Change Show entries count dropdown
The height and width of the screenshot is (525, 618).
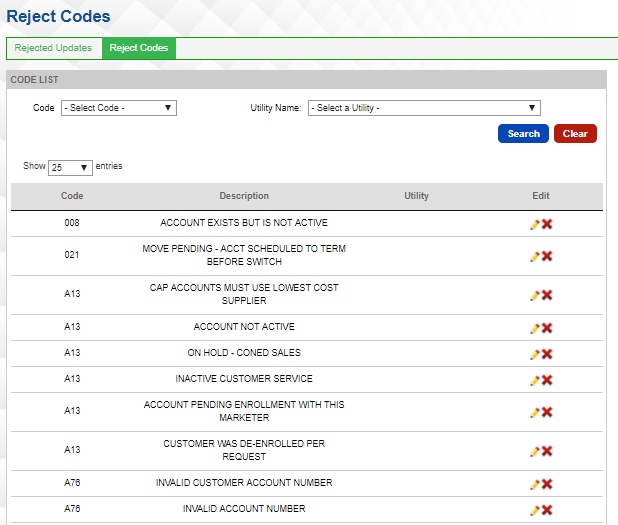click(x=70, y=168)
